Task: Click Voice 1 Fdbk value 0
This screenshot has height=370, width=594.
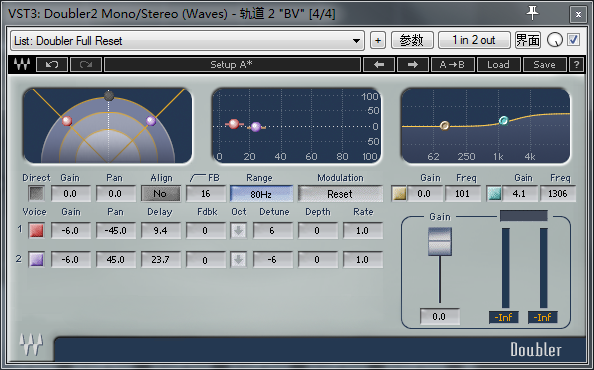Action: tap(206, 230)
